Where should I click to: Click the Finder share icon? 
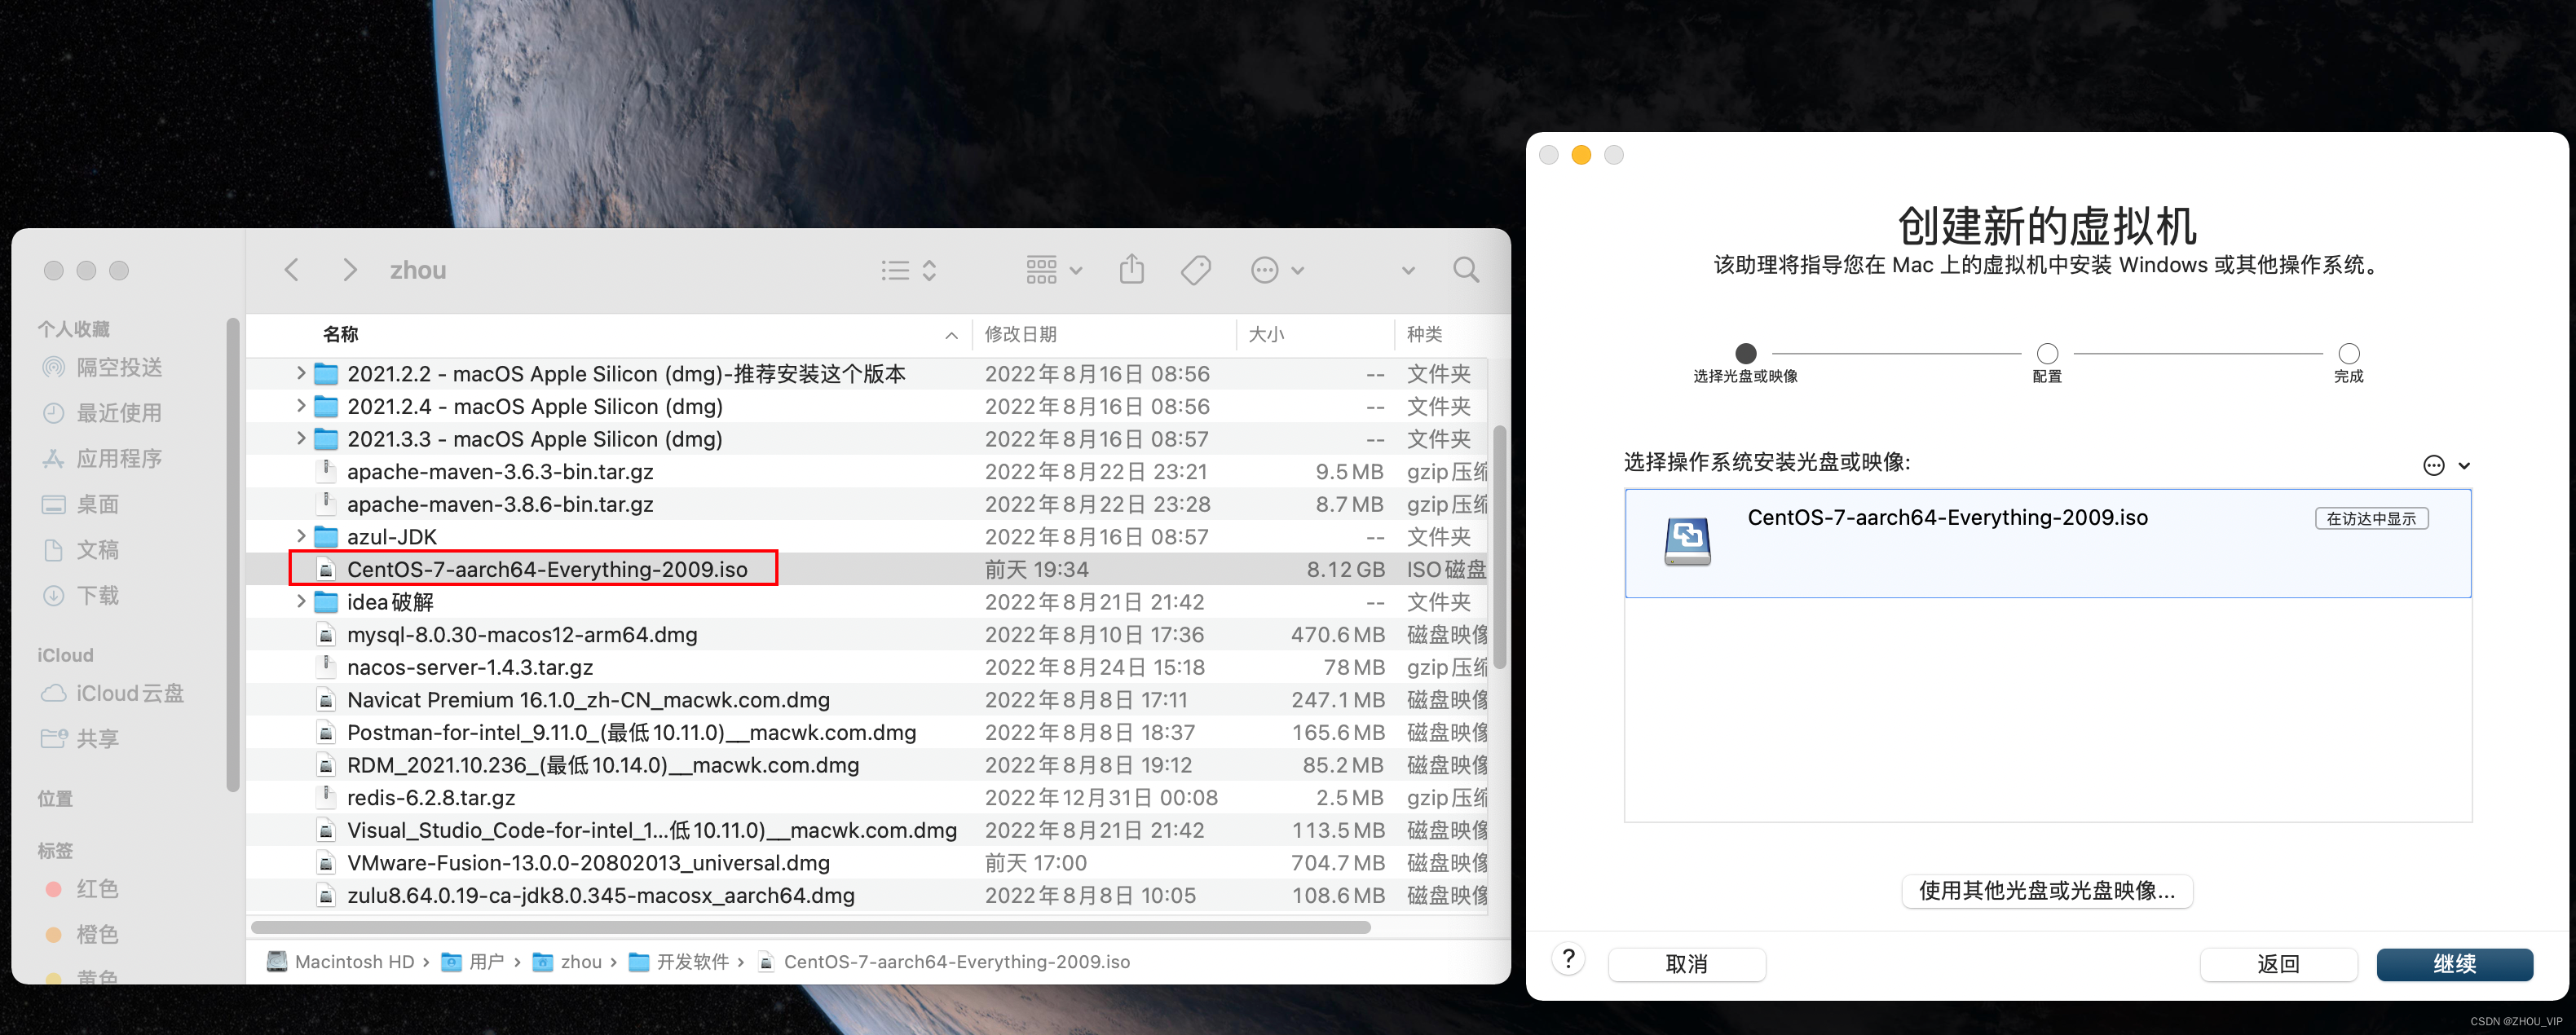(x=1131, y=270)
